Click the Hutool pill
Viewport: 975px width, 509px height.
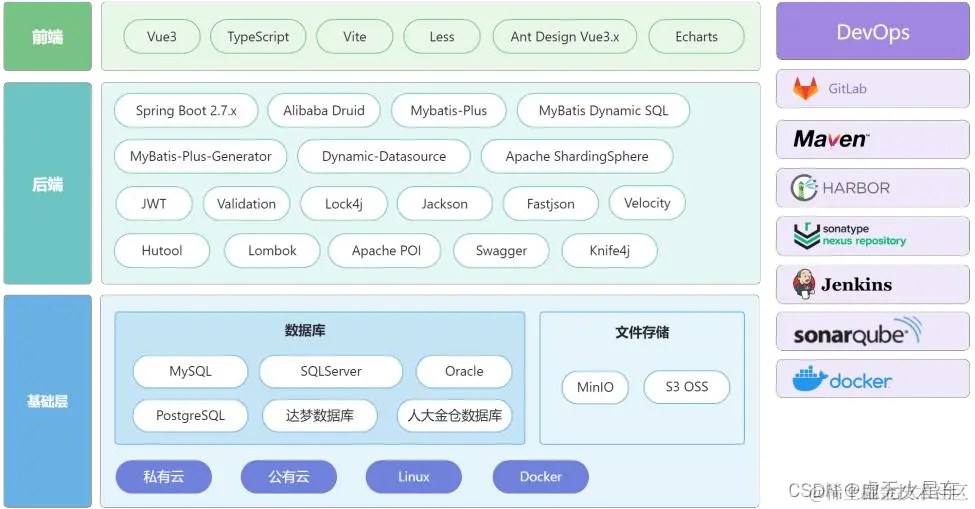[162, 250]
